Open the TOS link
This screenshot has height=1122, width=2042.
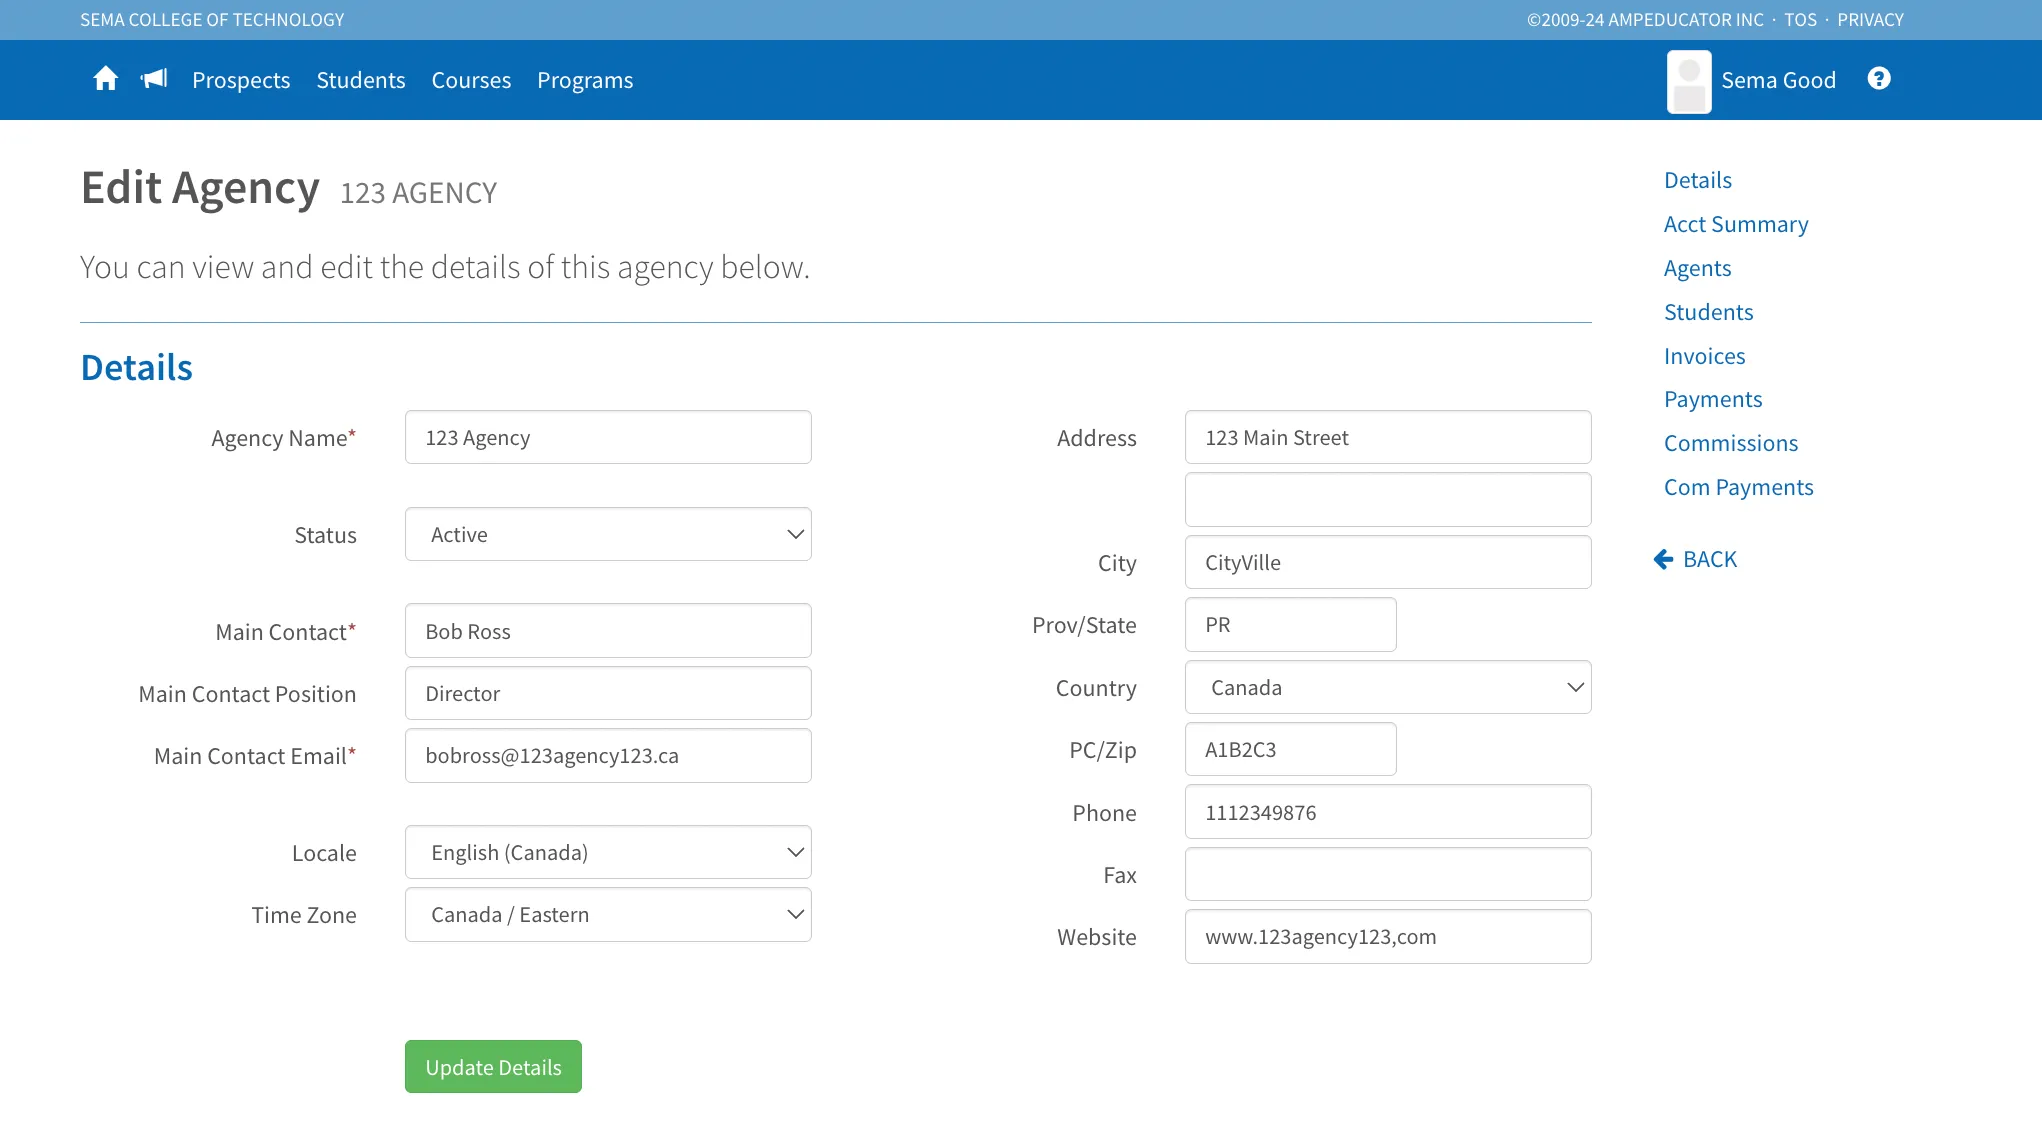(x=1800, y=20)
